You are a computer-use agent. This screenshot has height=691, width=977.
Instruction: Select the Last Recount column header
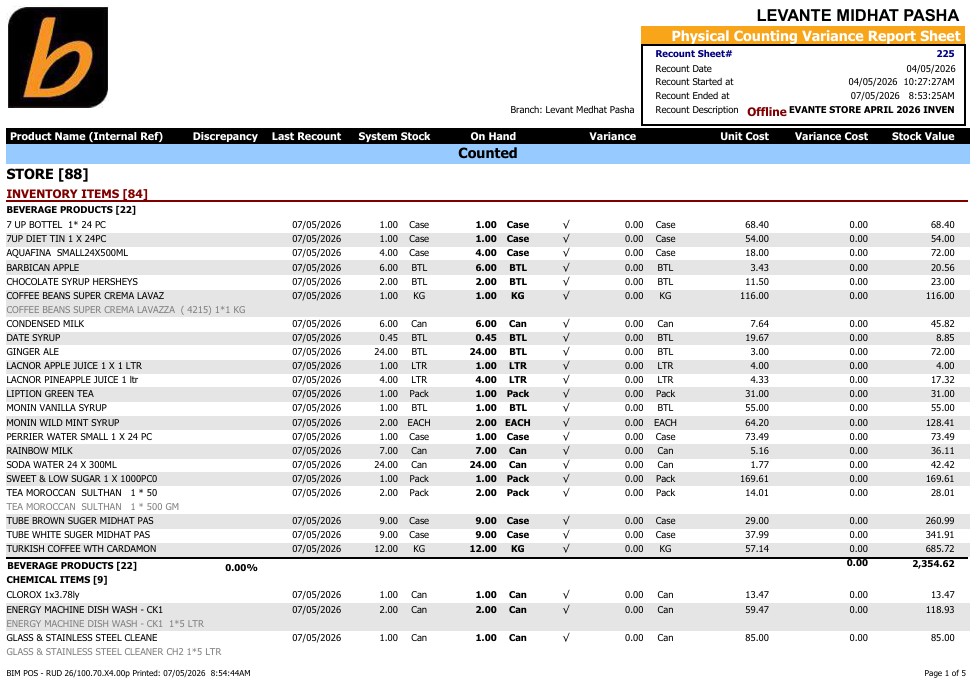point(307,136)
